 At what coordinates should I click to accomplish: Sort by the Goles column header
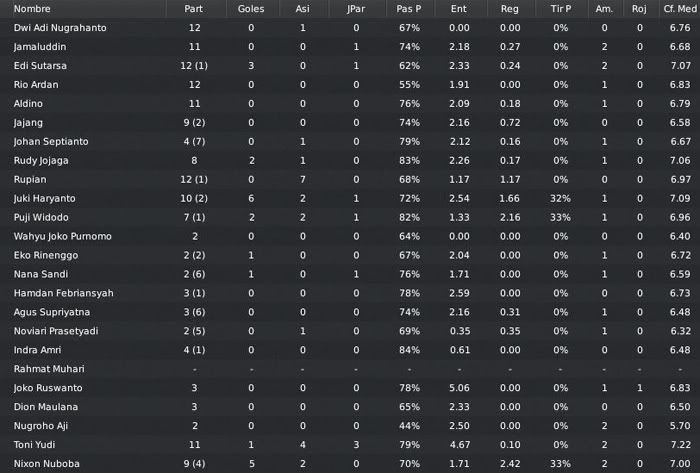coord(251,9)
